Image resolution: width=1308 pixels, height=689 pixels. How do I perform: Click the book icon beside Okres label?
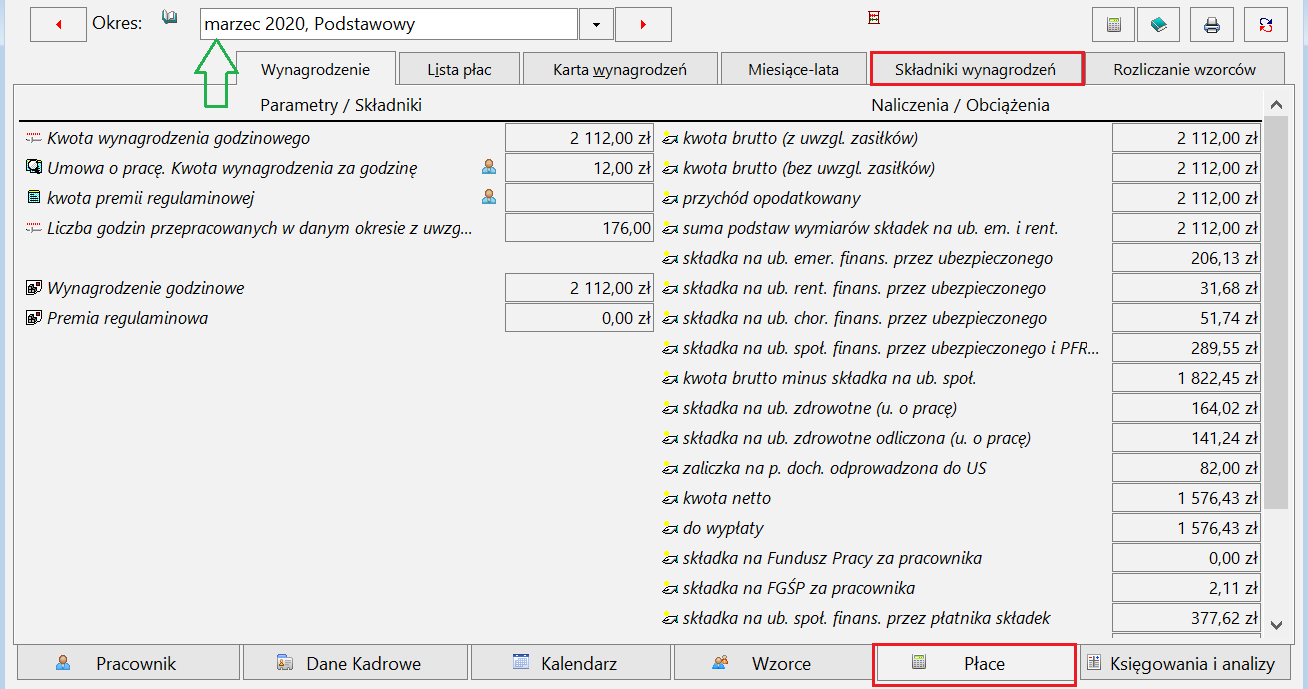pyautogui.click(x=169, y=18)
